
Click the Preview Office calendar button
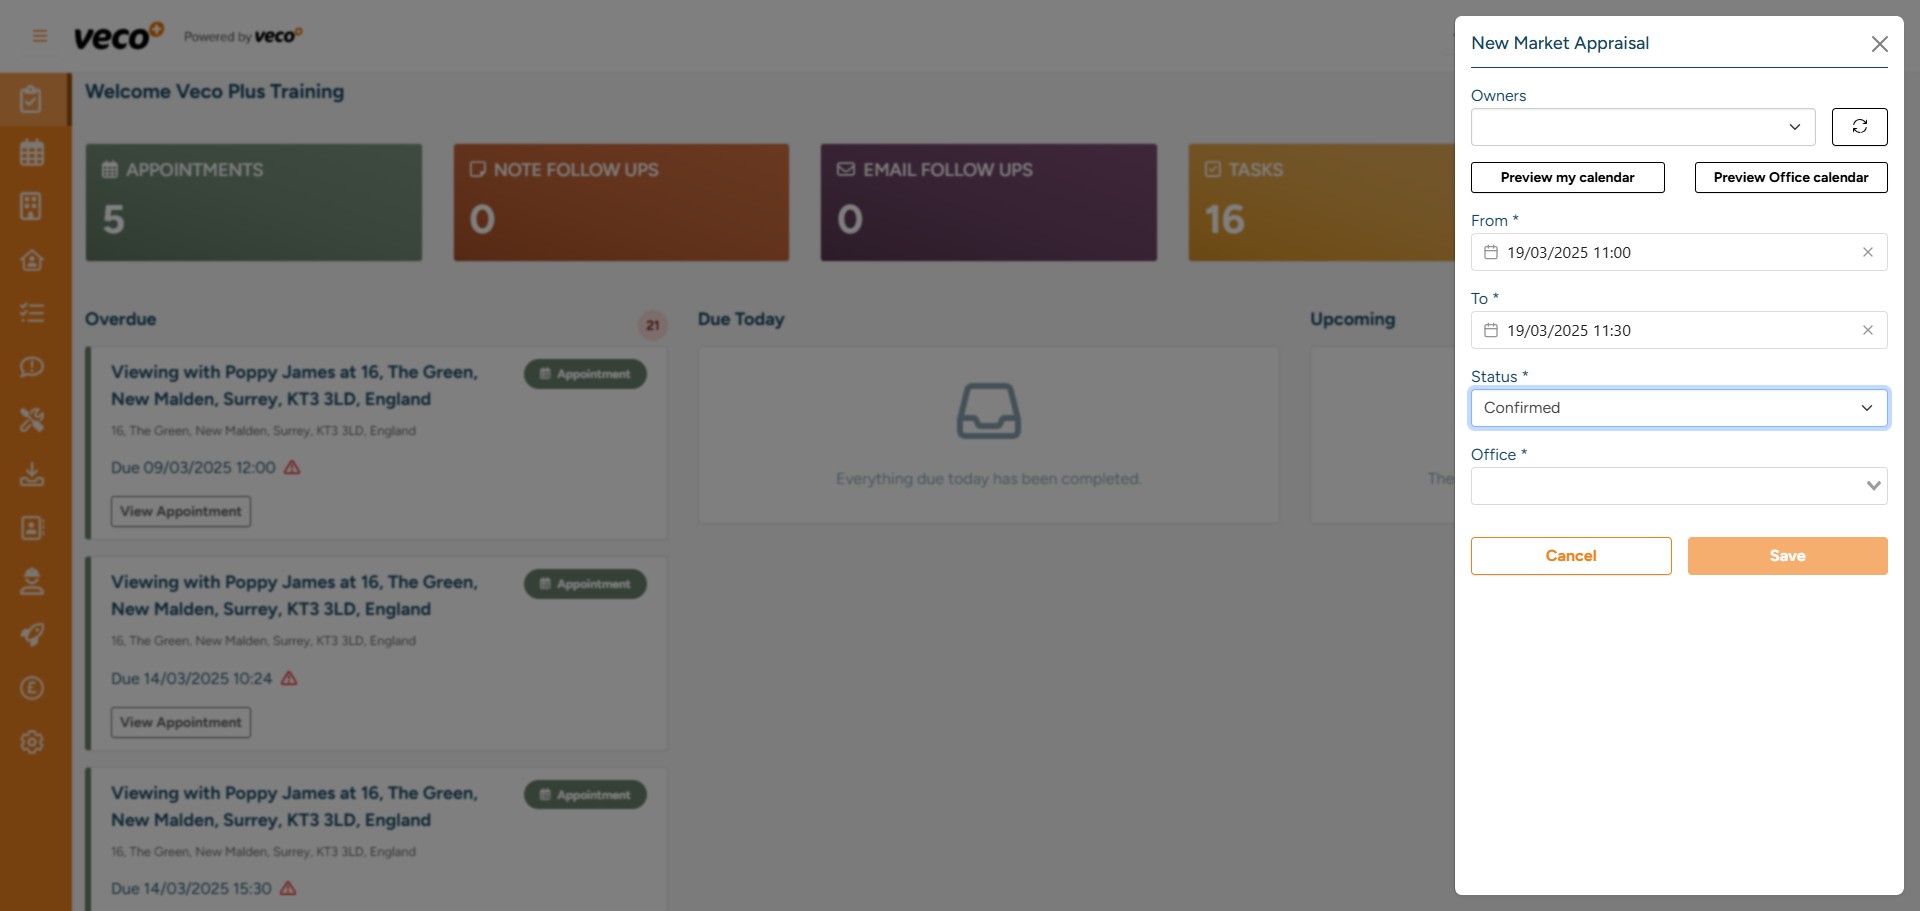tap(1790, 177)
